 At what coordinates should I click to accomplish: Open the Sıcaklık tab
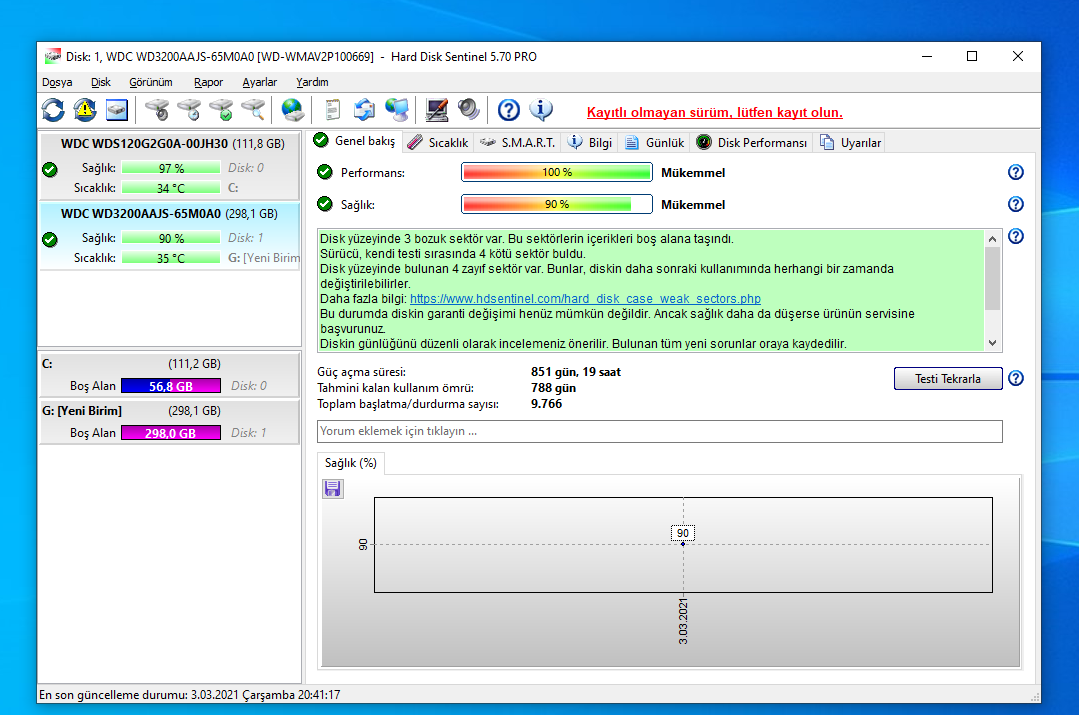(x=438, y=142)
